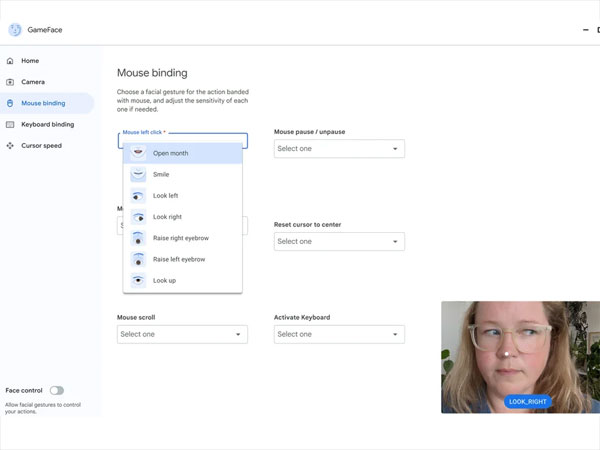
Task: Click the GameFace logo icon
Action: (x=15, y=30)
